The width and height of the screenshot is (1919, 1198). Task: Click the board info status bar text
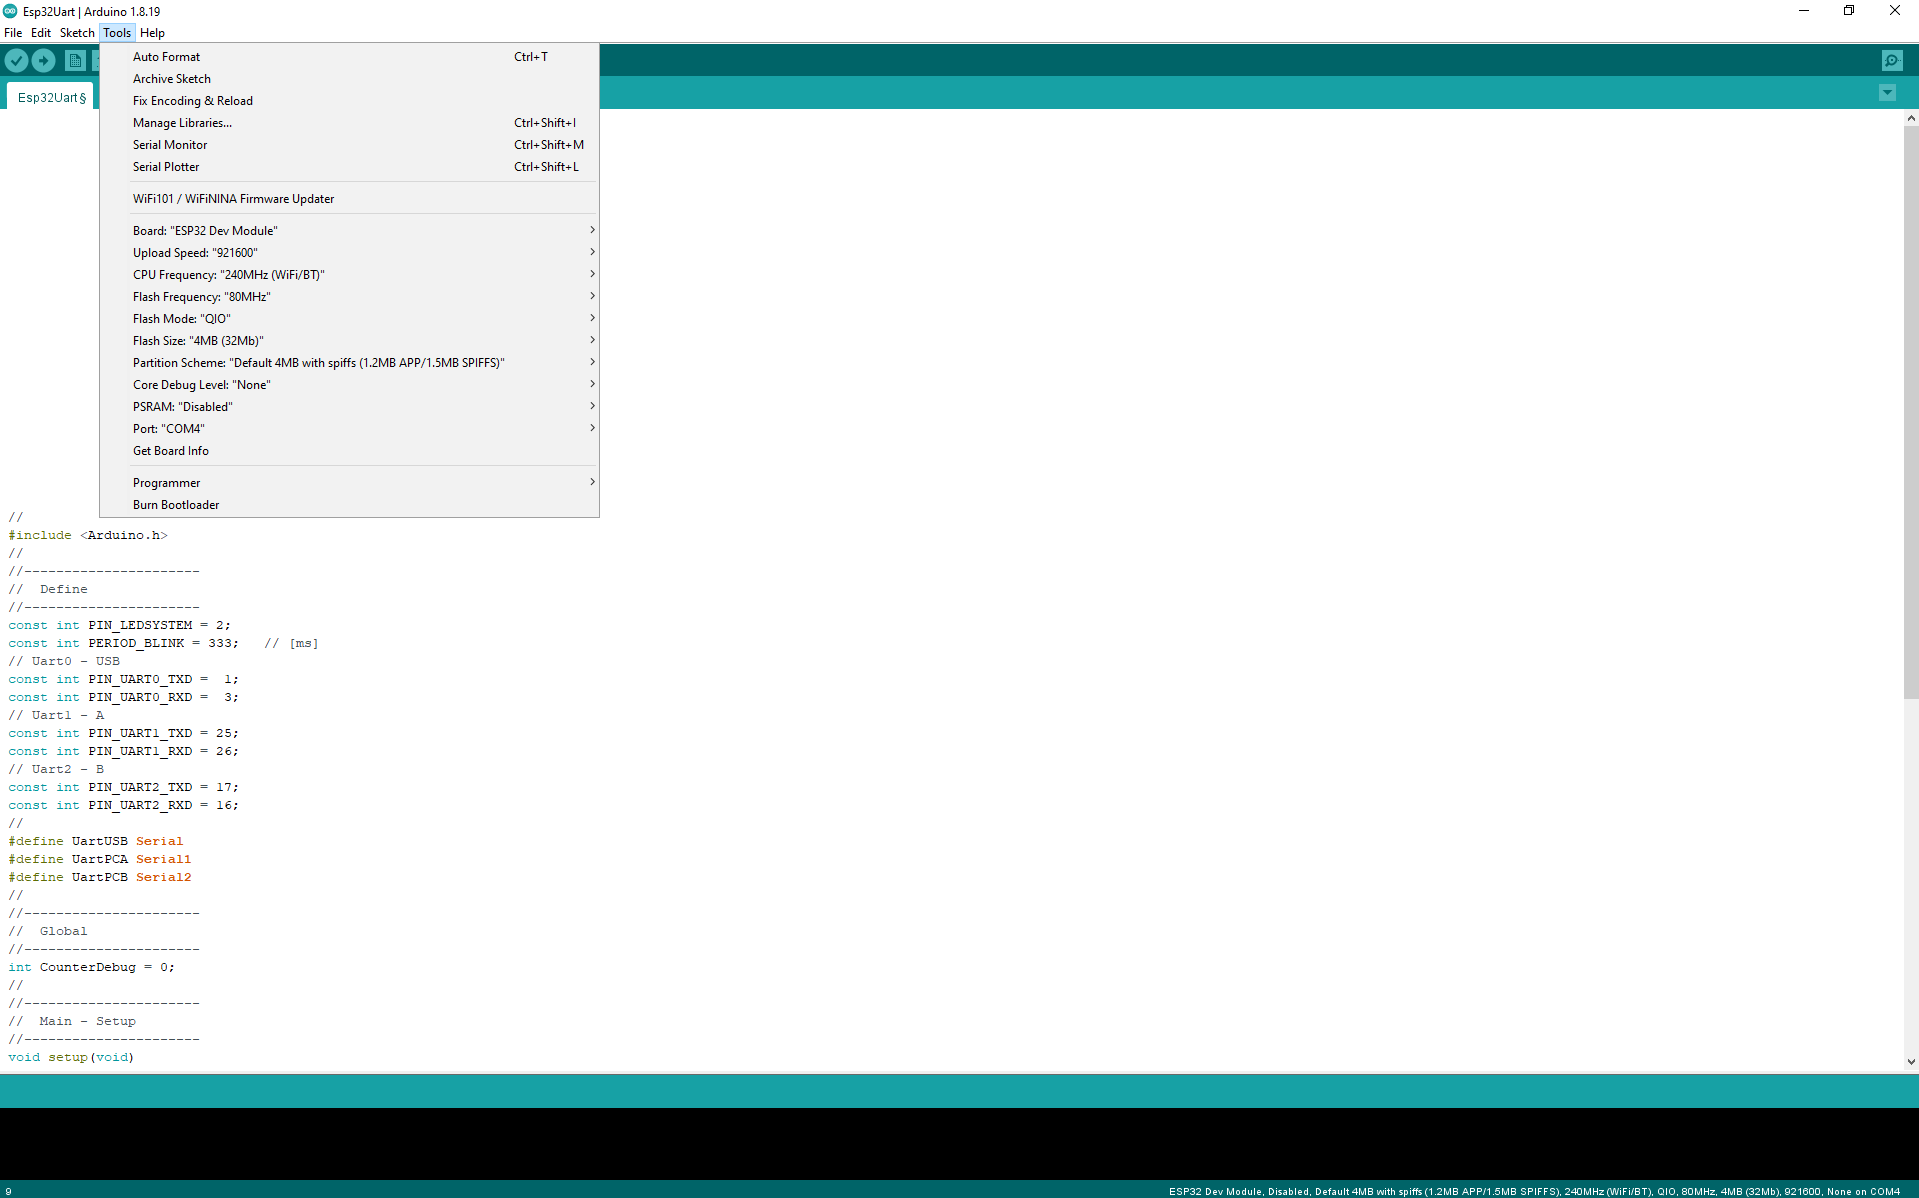[1534, 1191]
